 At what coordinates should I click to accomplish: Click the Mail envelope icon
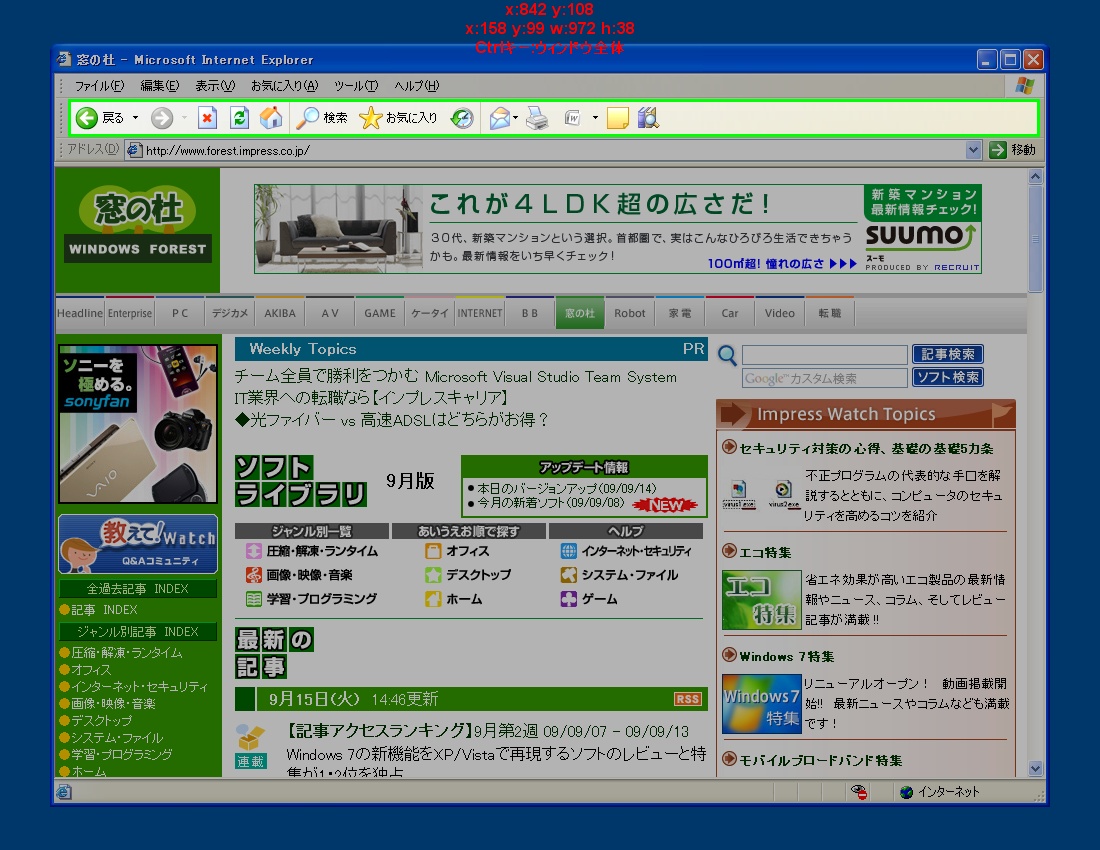499,118
